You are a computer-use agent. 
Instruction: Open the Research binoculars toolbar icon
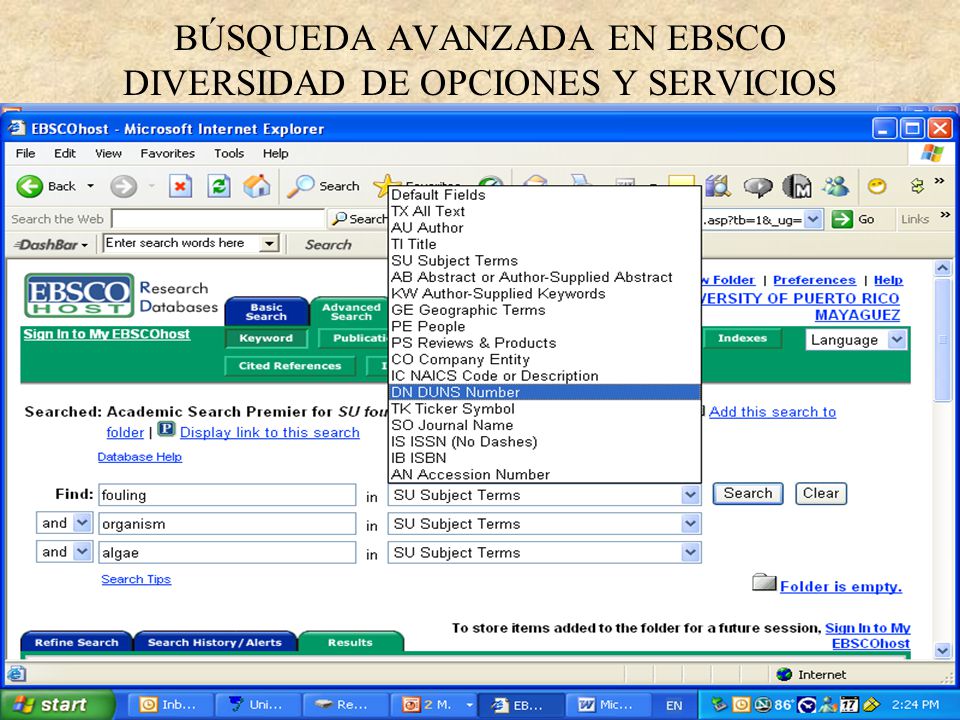718,186
